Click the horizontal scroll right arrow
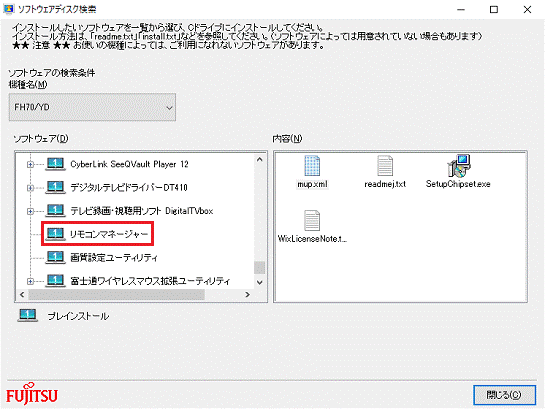The width and height of the screenshot is (545, 409). (247, 295)
